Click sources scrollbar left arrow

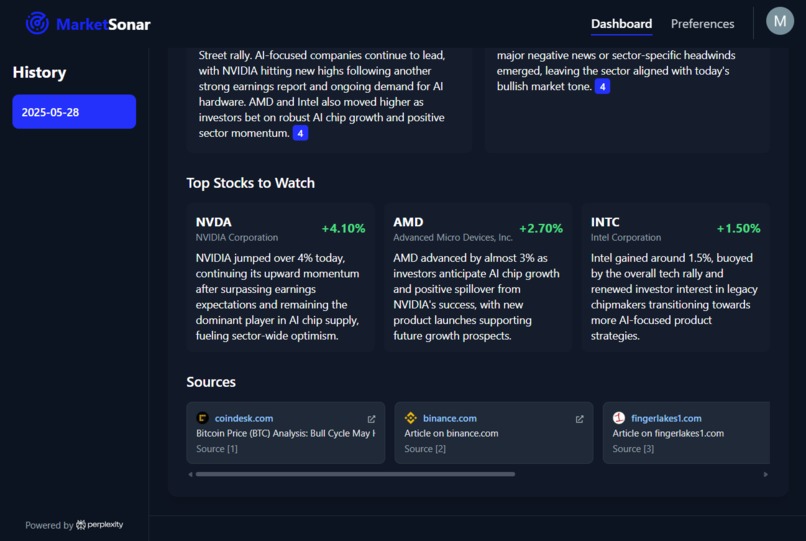[190, 474]
